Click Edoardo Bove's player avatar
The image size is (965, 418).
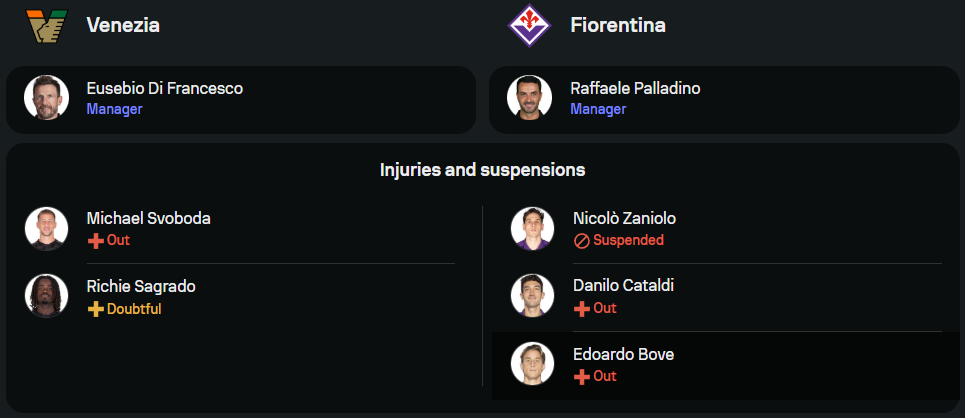[x=532, y=364]
